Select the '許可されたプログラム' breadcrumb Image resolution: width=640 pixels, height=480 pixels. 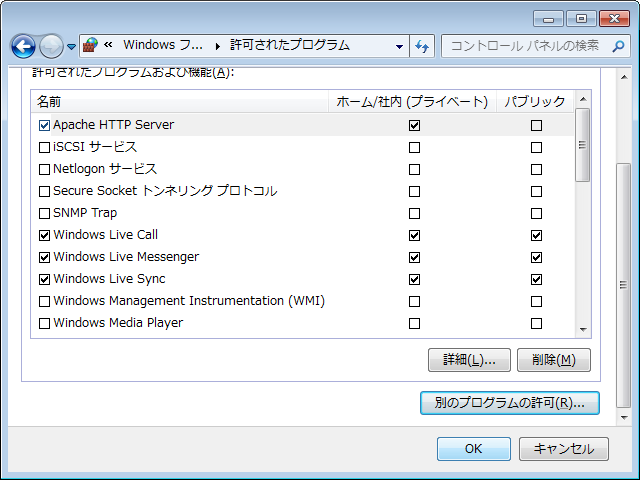[290, 45]
